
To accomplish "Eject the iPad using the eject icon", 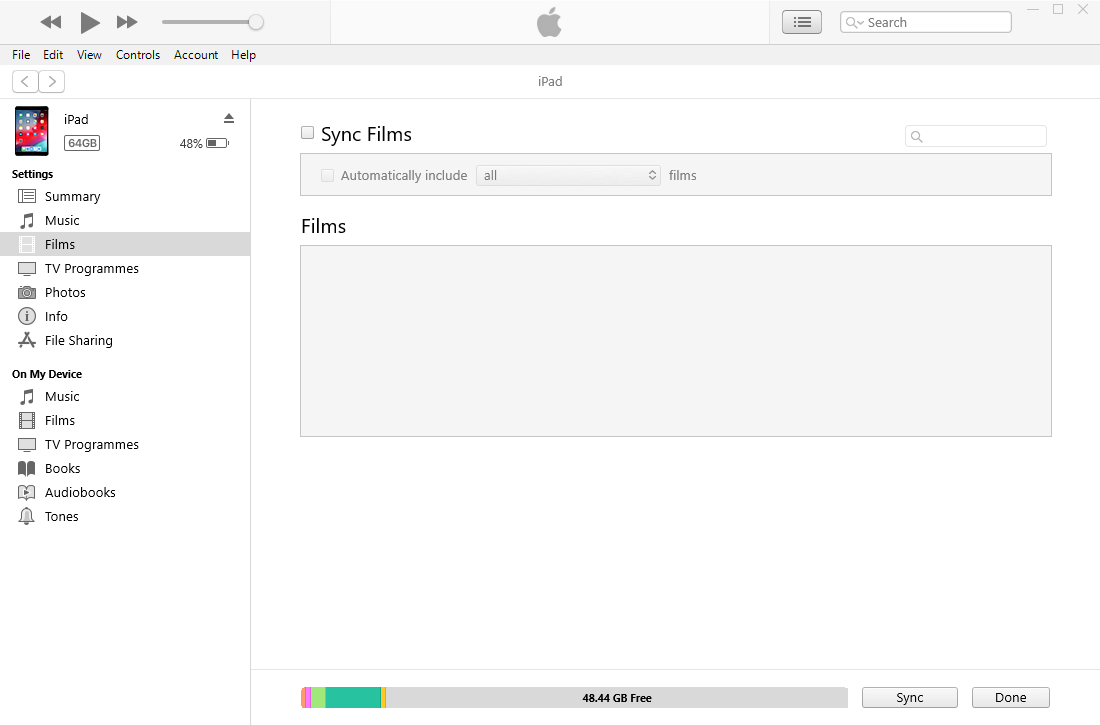I will pos(229,119).
